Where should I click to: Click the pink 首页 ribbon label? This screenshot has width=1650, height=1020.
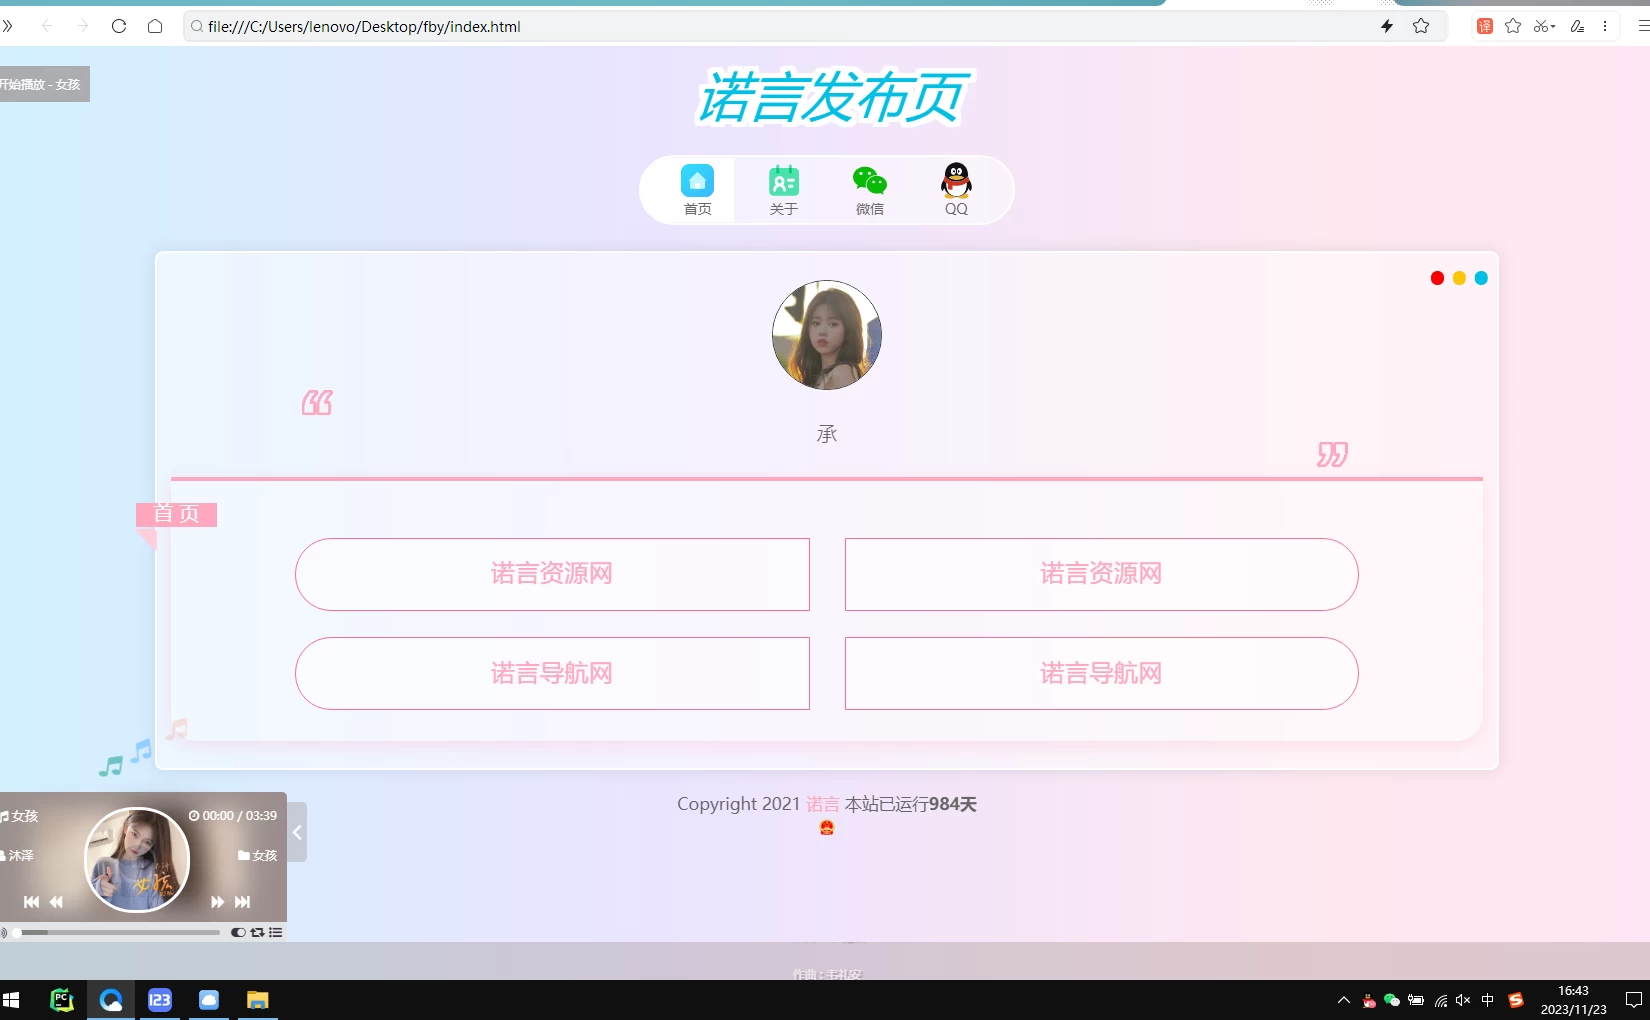tap(176, 514)
